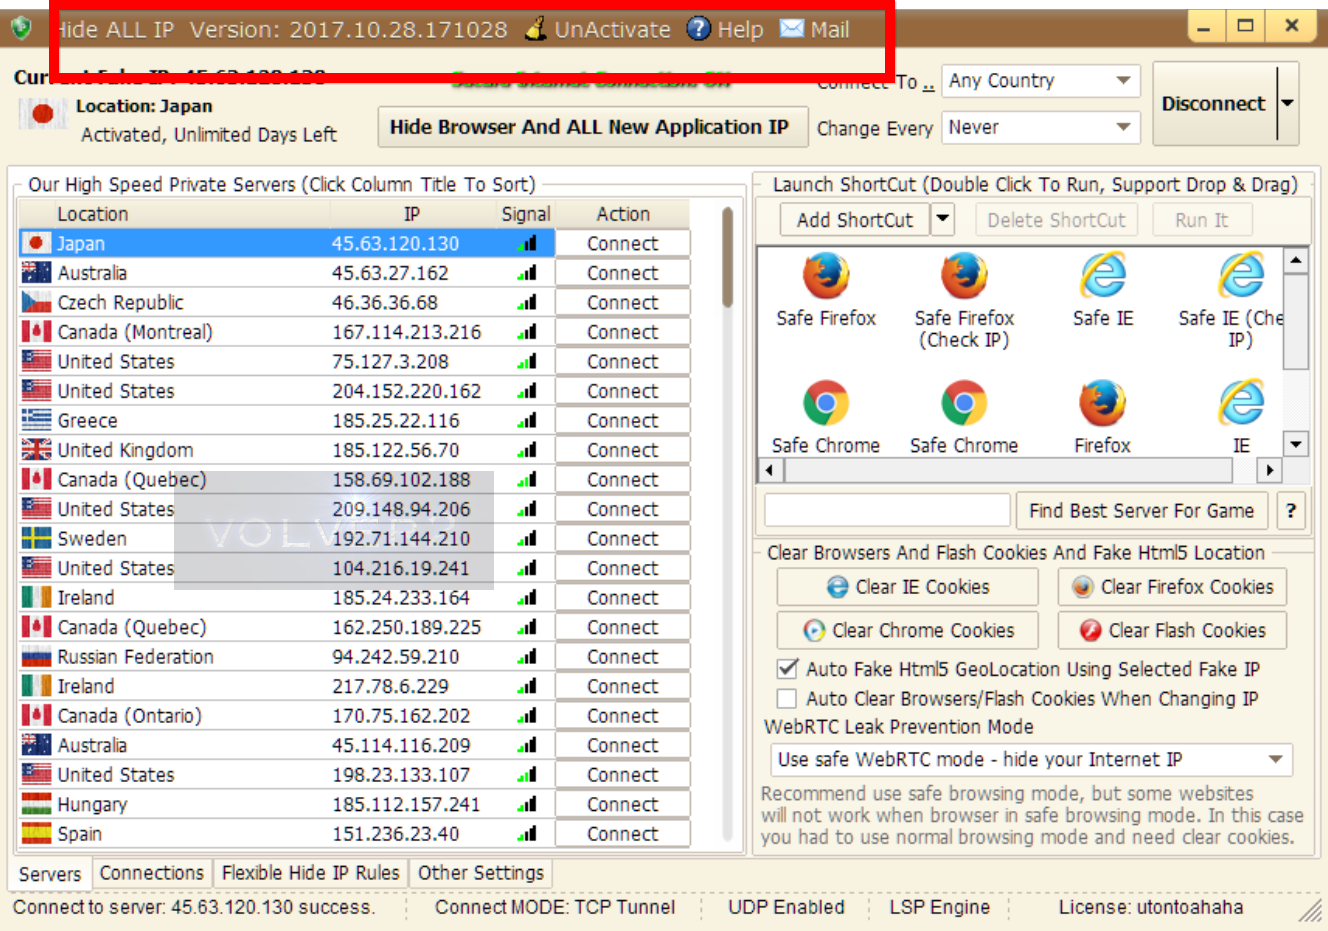The width and height of the screenshot is (1328, 931).
Task: Click the signal bars for Japan server
Action: click(x=527, y=243)
